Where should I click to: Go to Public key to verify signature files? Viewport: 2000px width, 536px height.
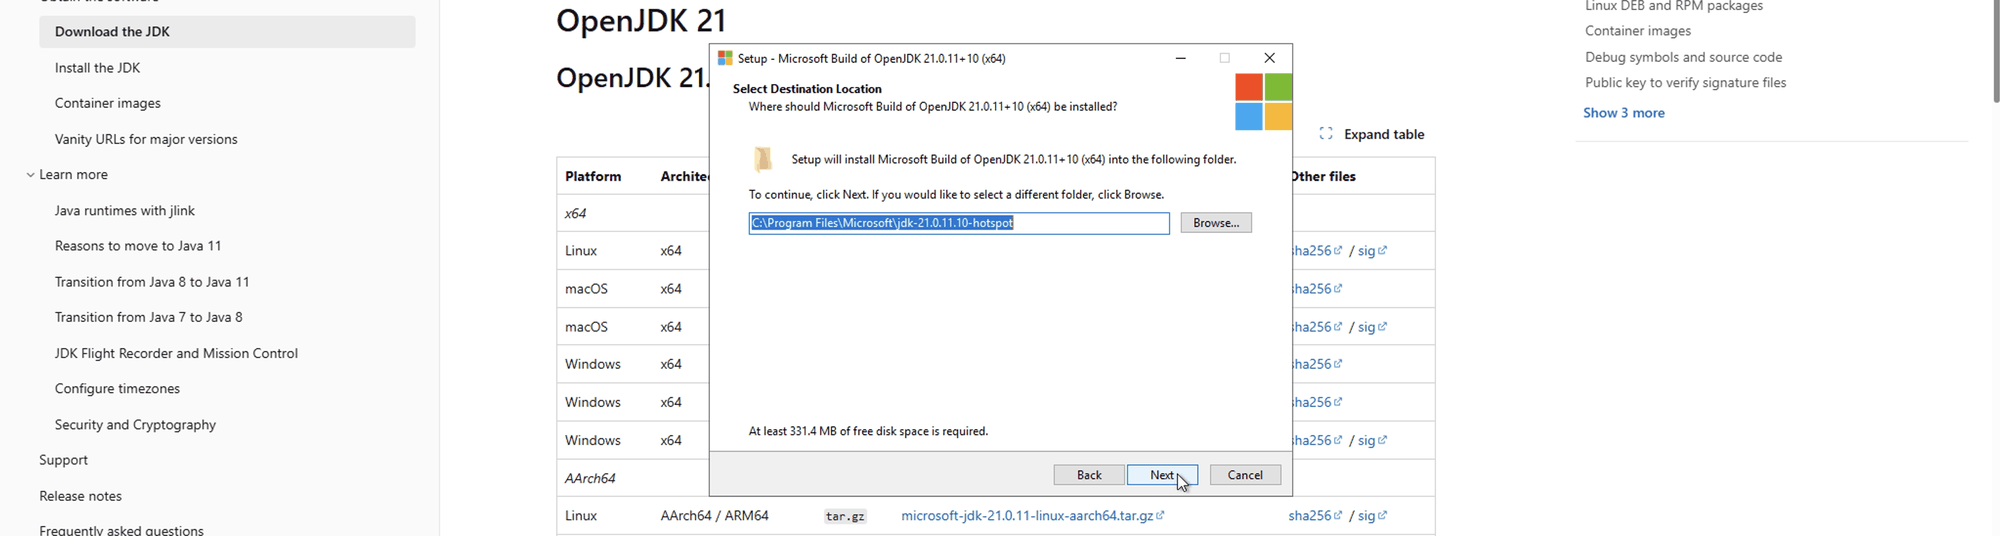click(x=1685, y=83)
